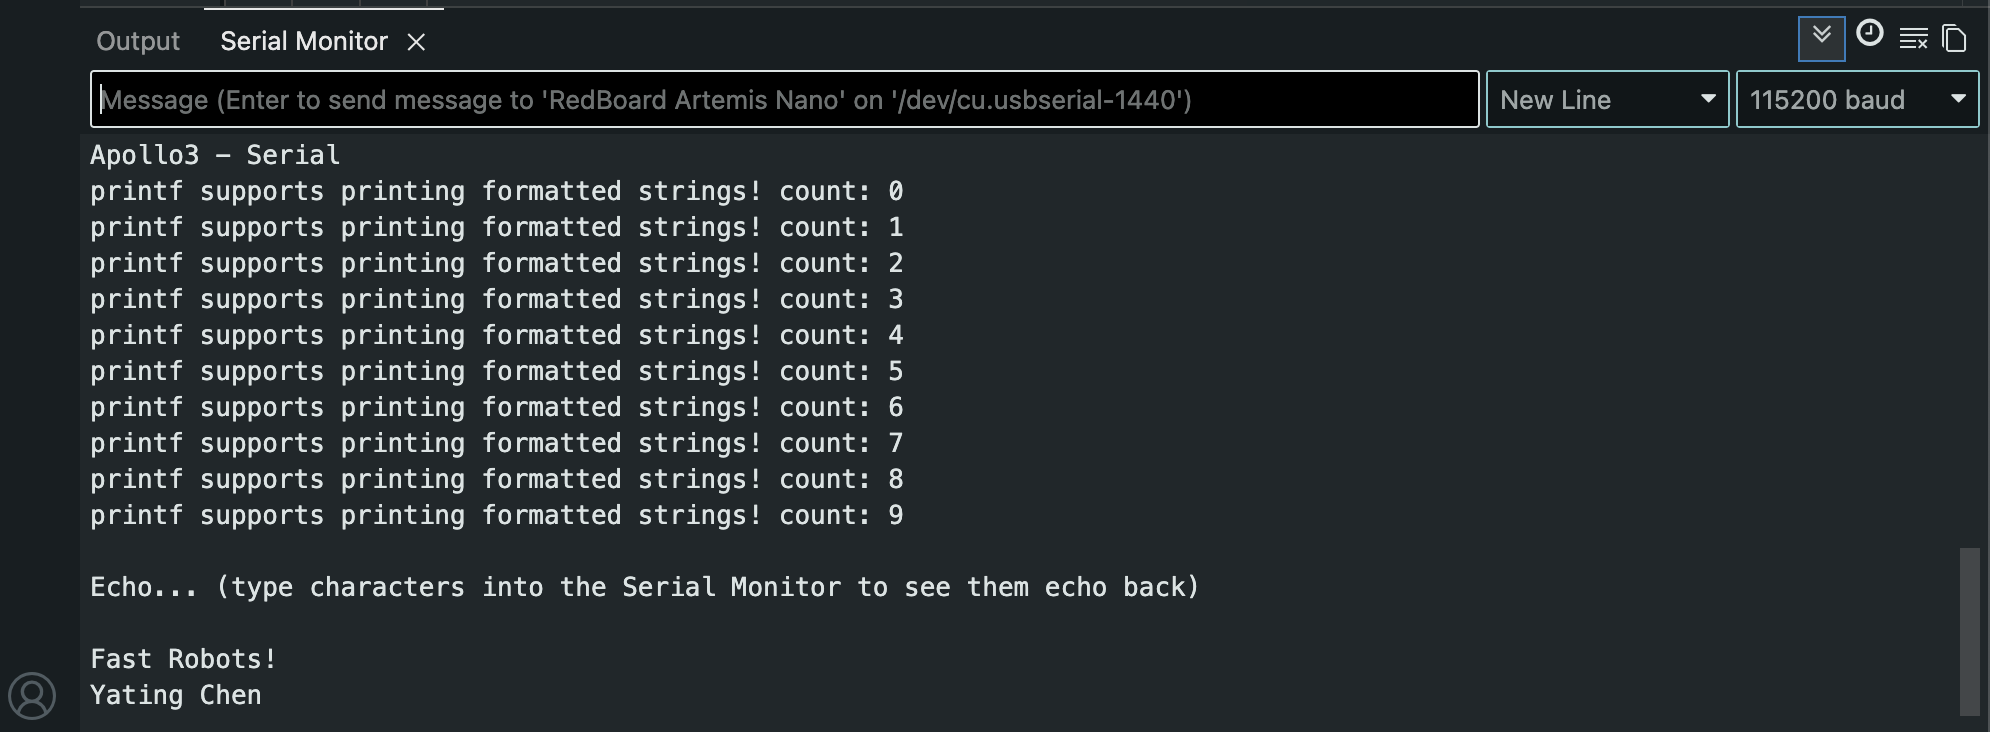Expand the 115200 baud rate dropdown
Image resolution: width=1990 pixels, height=732 pixels.
click(x=1857, y=100)
